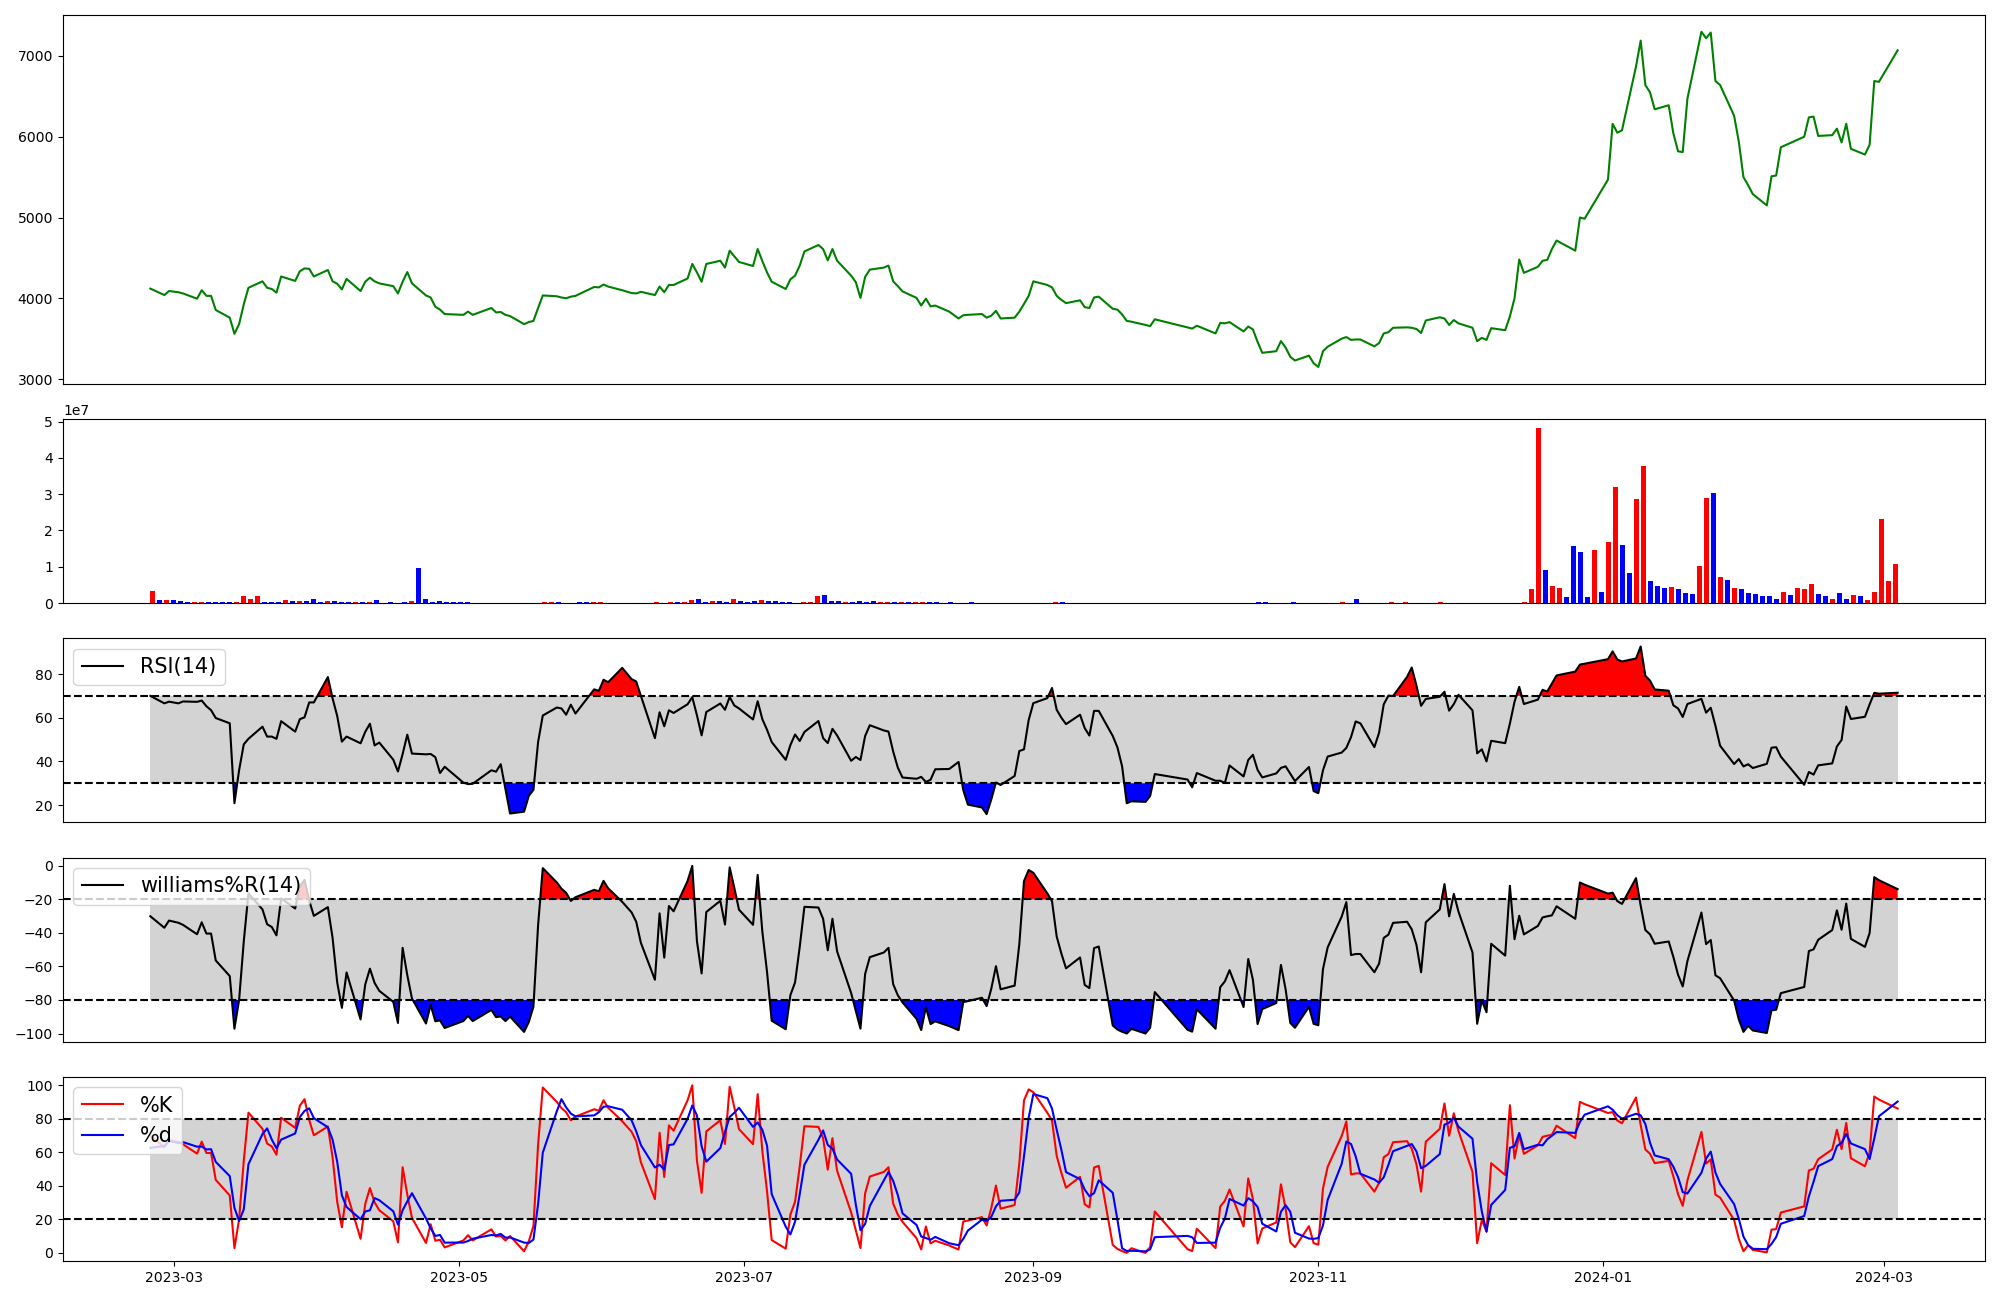Click the blue %d legend line sample

[x=103, y=1134]
